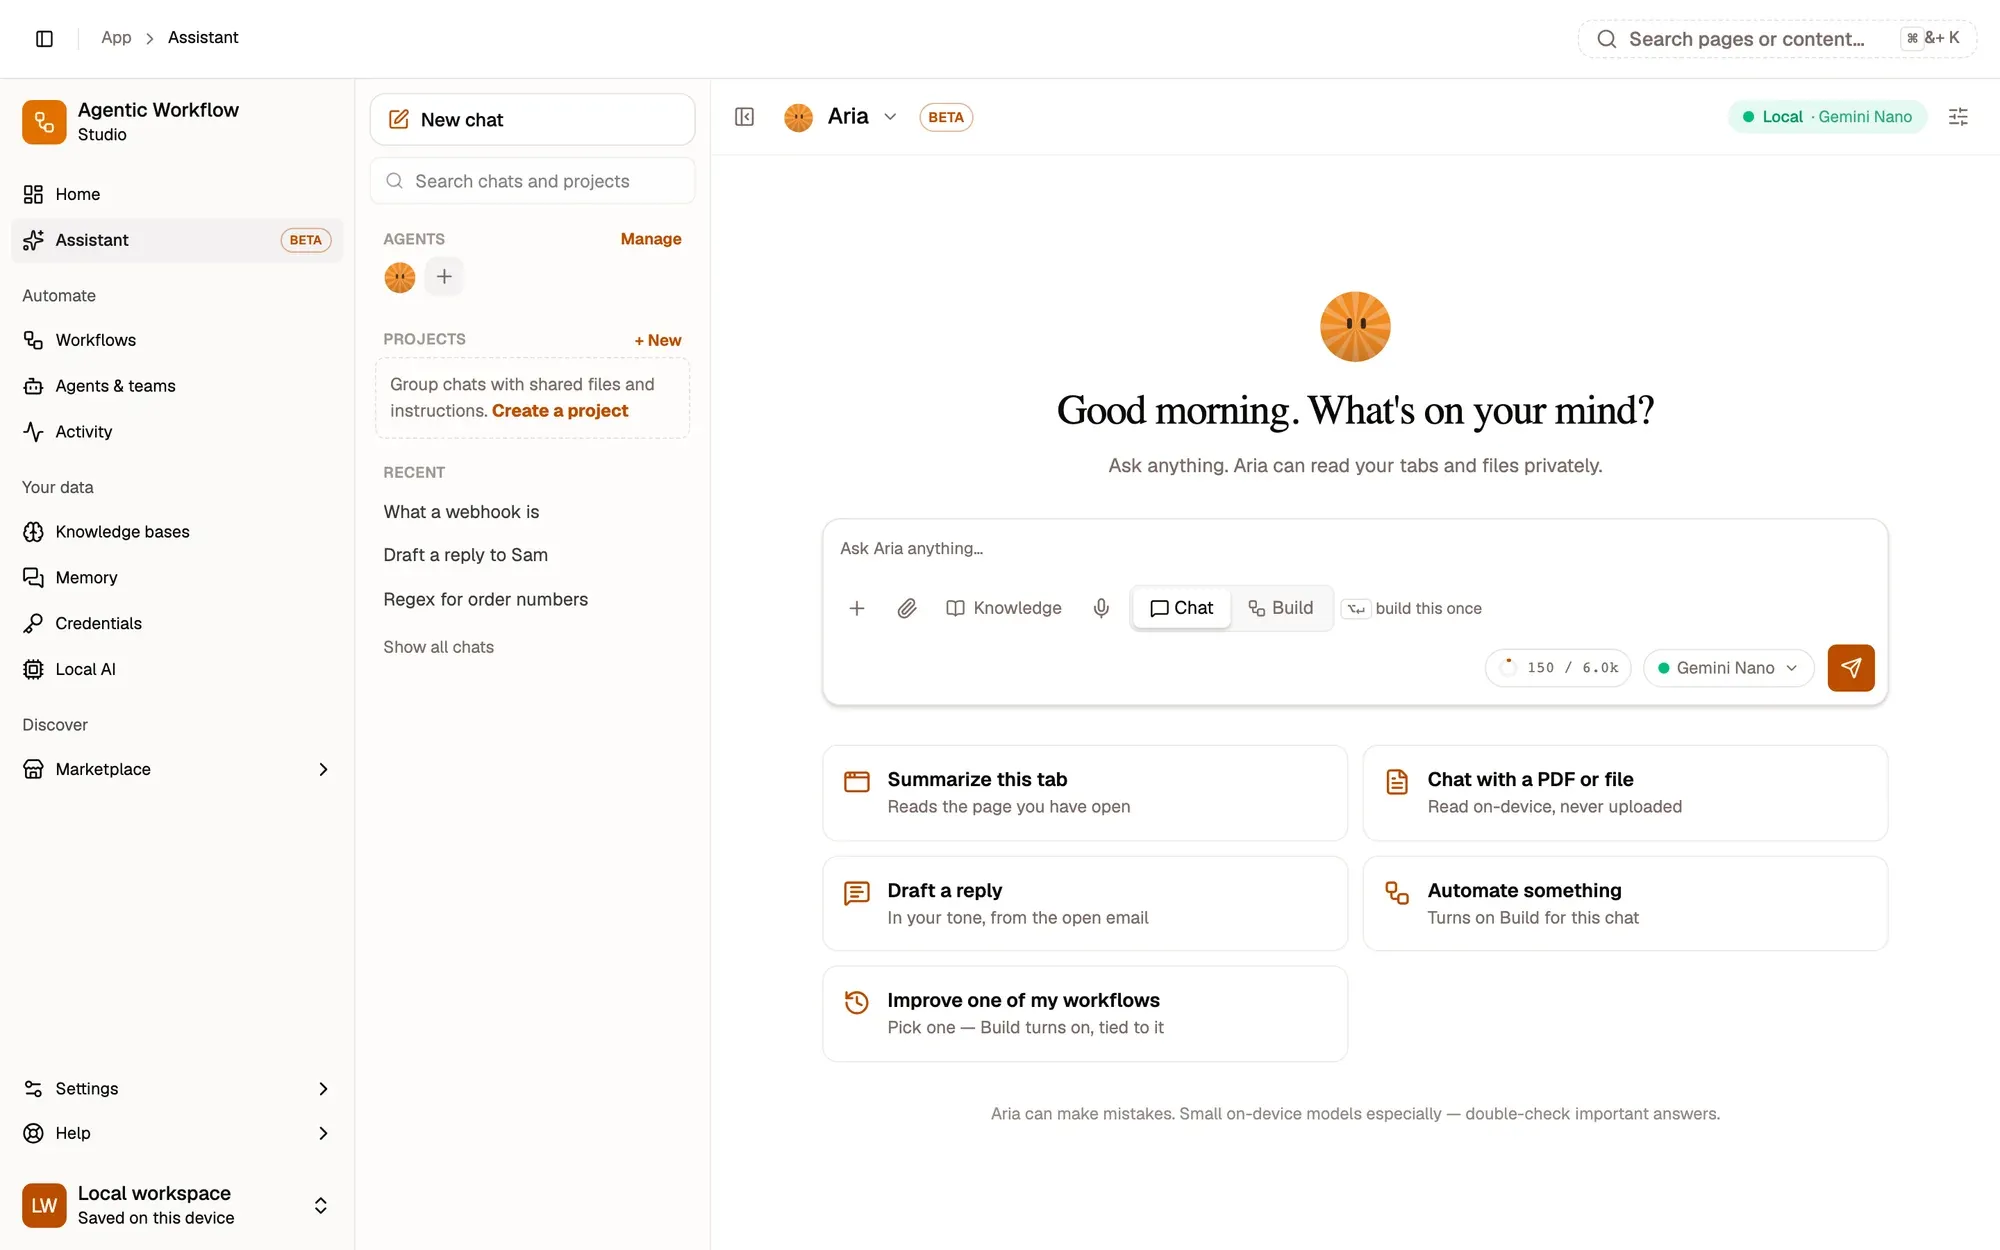
Task: Activate the microphone voice input
Action: [x=1101, y=609]
